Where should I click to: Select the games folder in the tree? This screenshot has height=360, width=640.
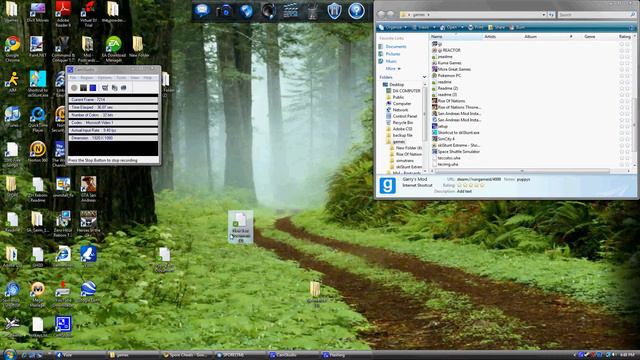(399, 142)
